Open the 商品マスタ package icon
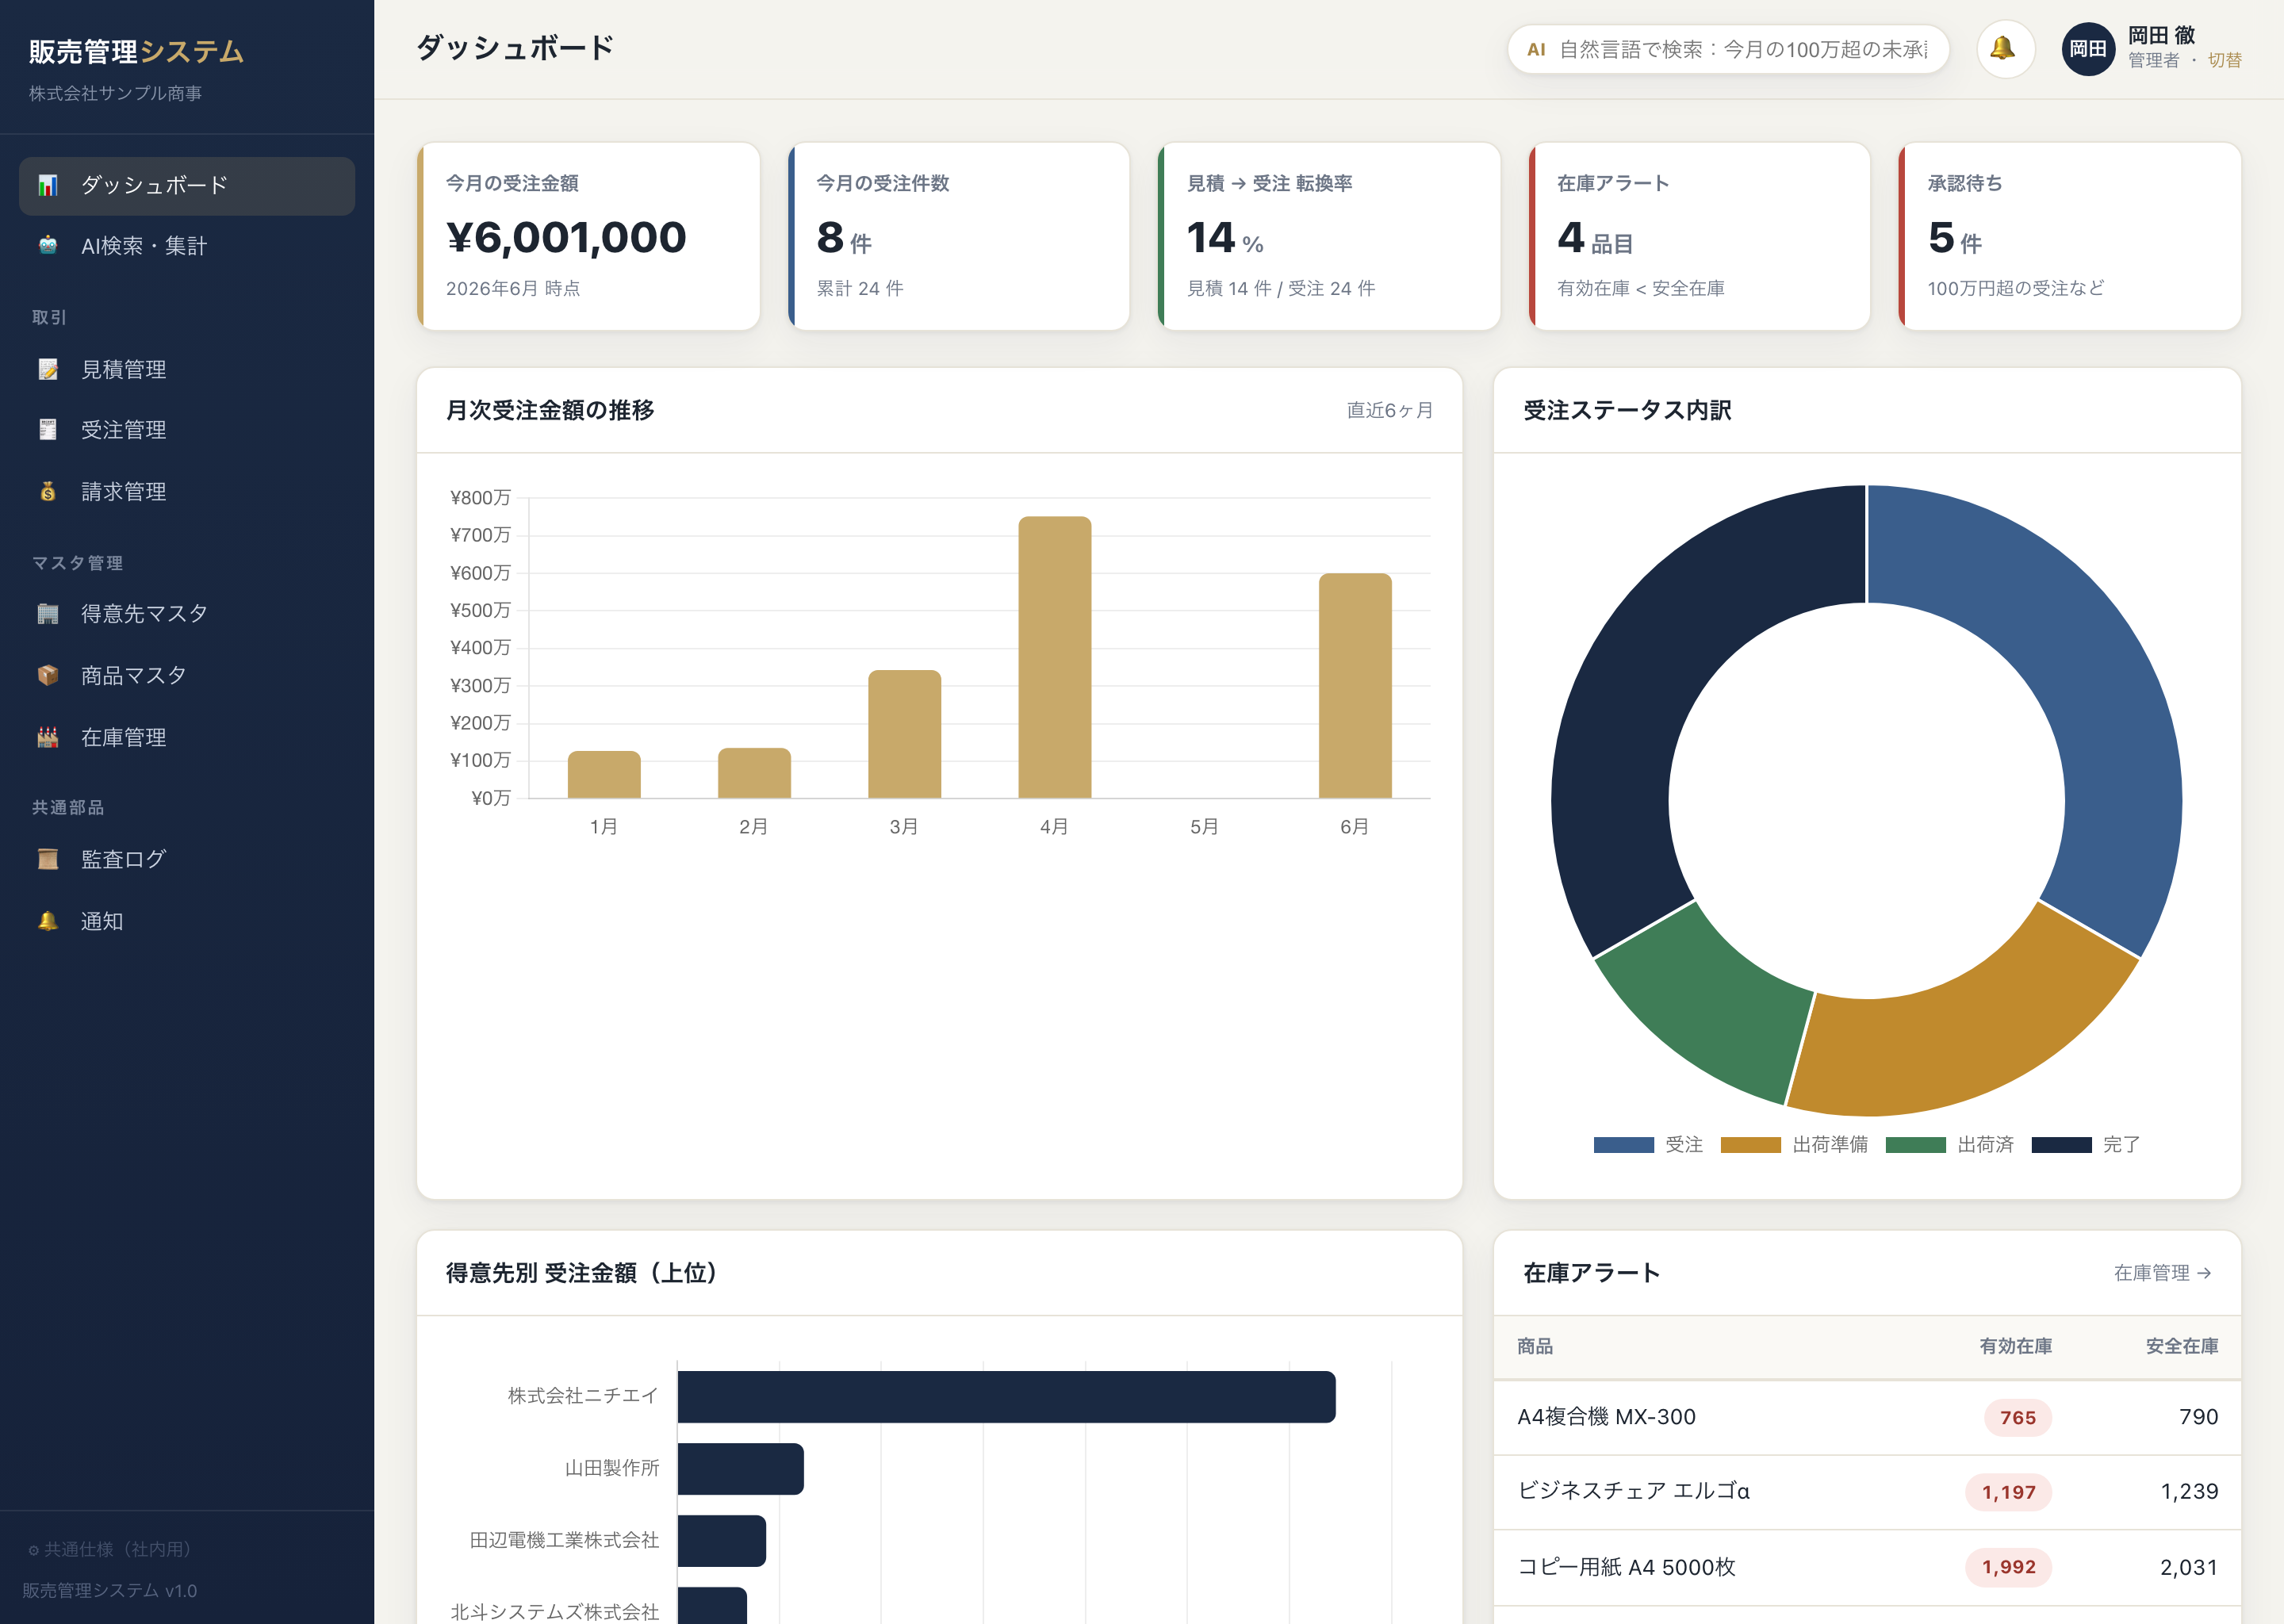The height and width of the screenshot is (1624, 2284). tap(47, 675)
